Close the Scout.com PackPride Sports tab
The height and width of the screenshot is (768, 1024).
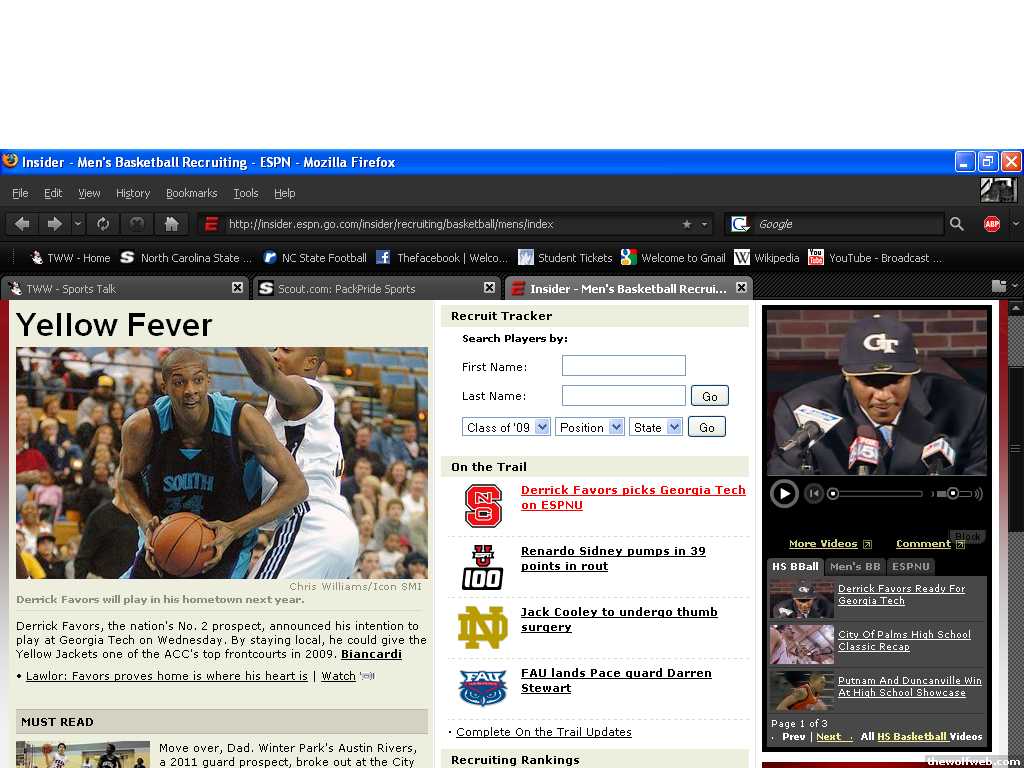click(489, 288)
